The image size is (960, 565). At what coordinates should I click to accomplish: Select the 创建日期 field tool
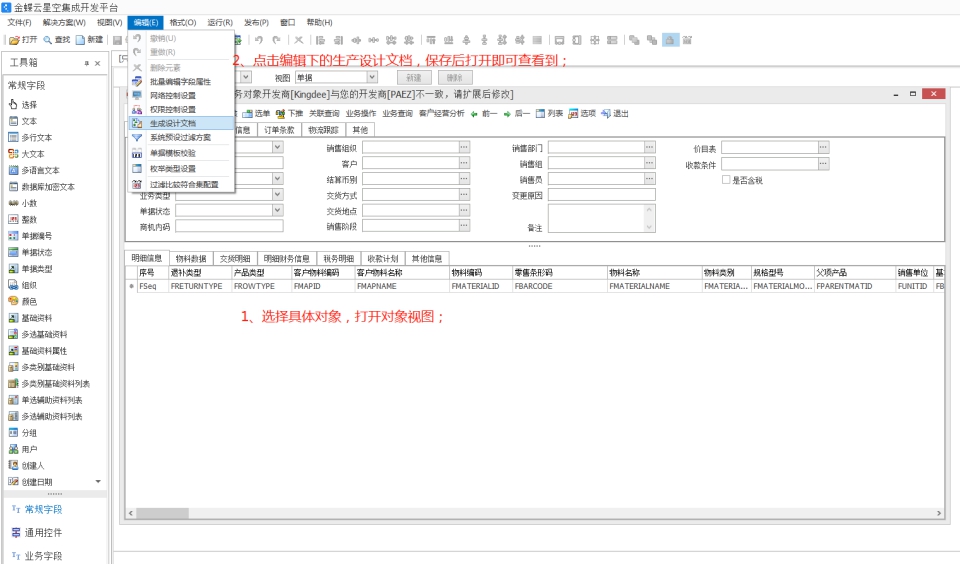(x=31, y=482)
